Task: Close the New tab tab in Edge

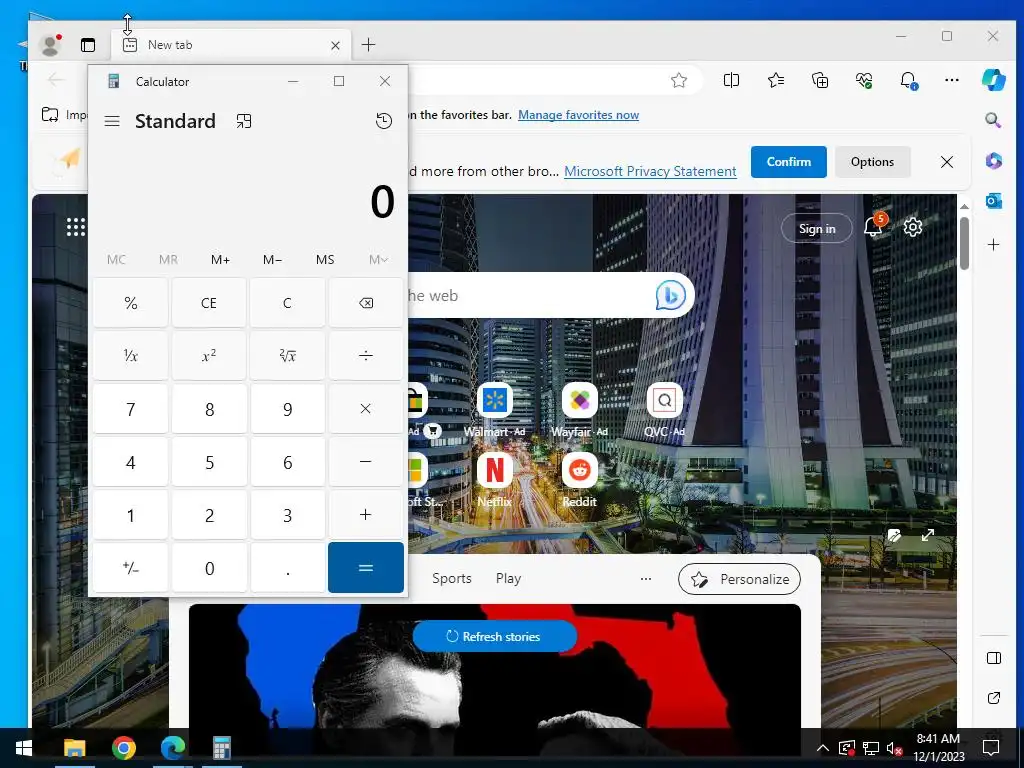Action: [x=335, y=45]
